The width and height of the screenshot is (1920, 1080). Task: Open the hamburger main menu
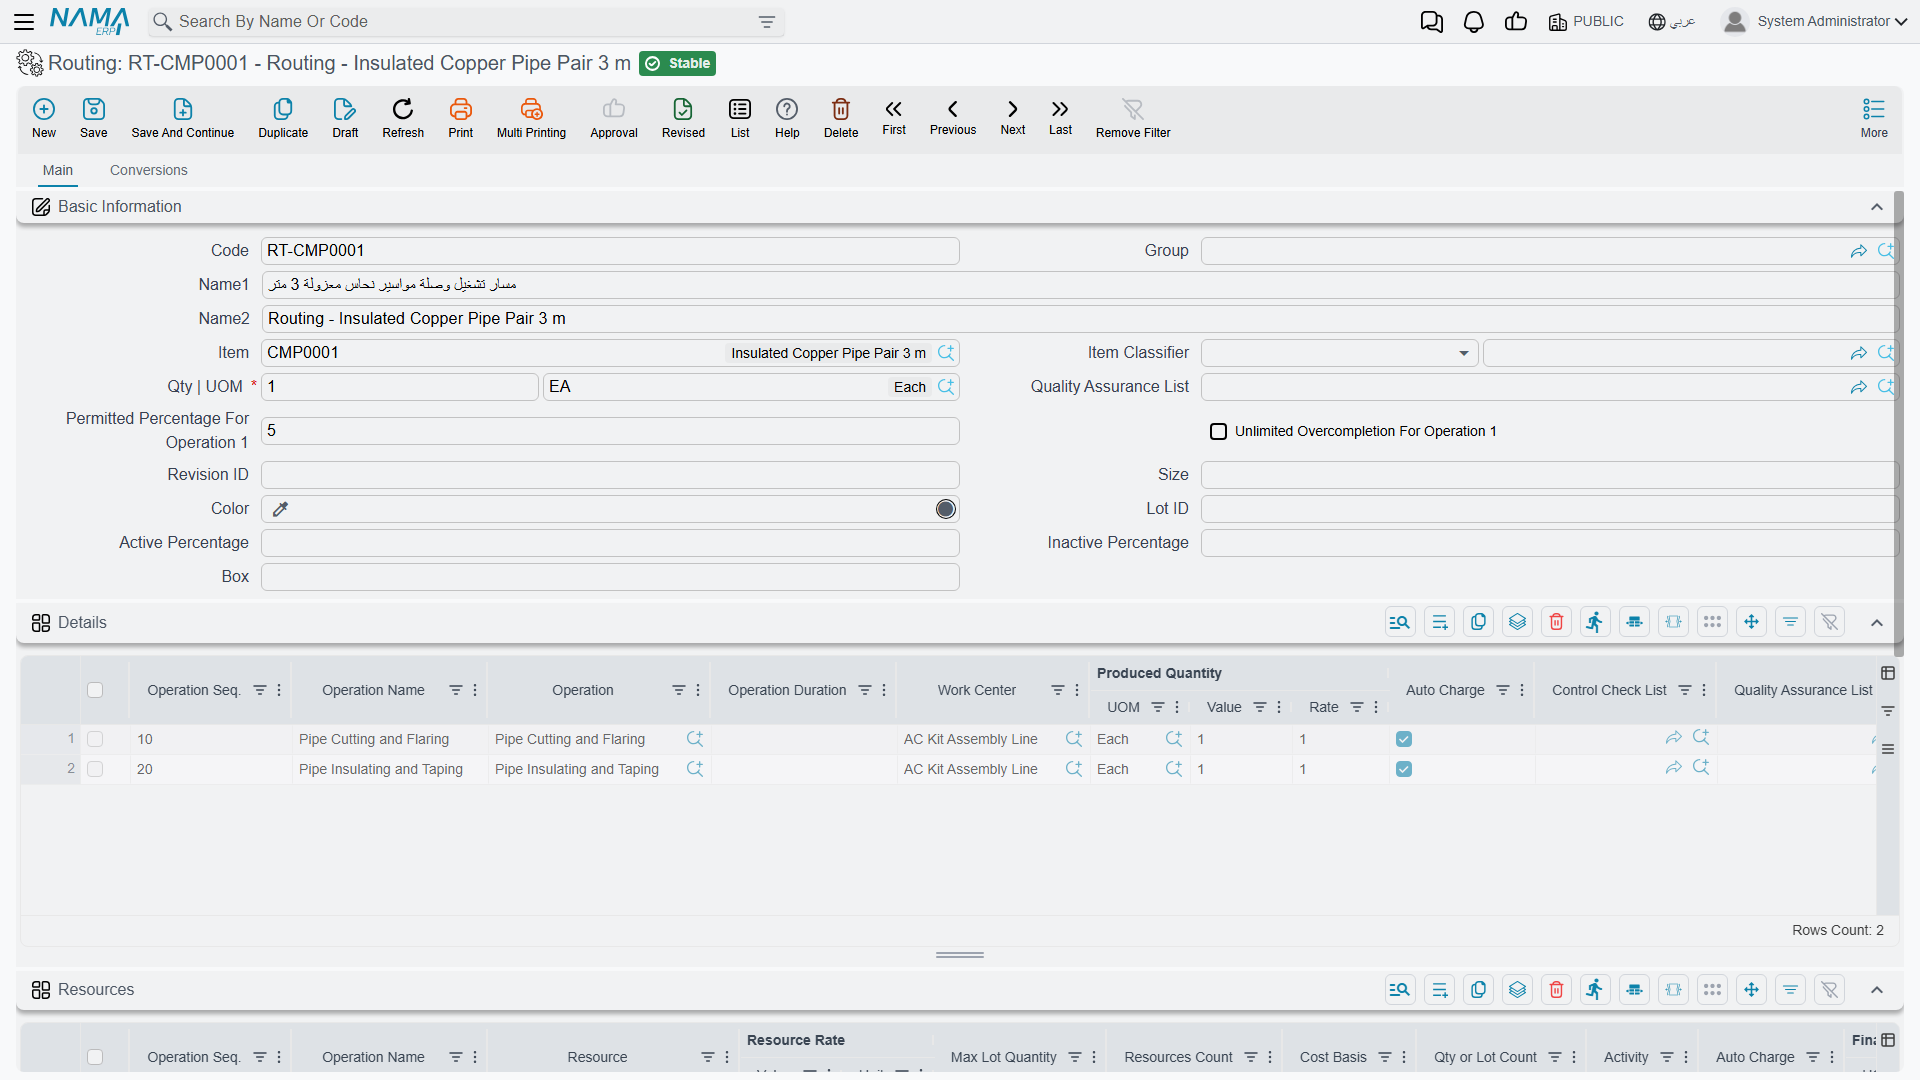pos(25,21)
